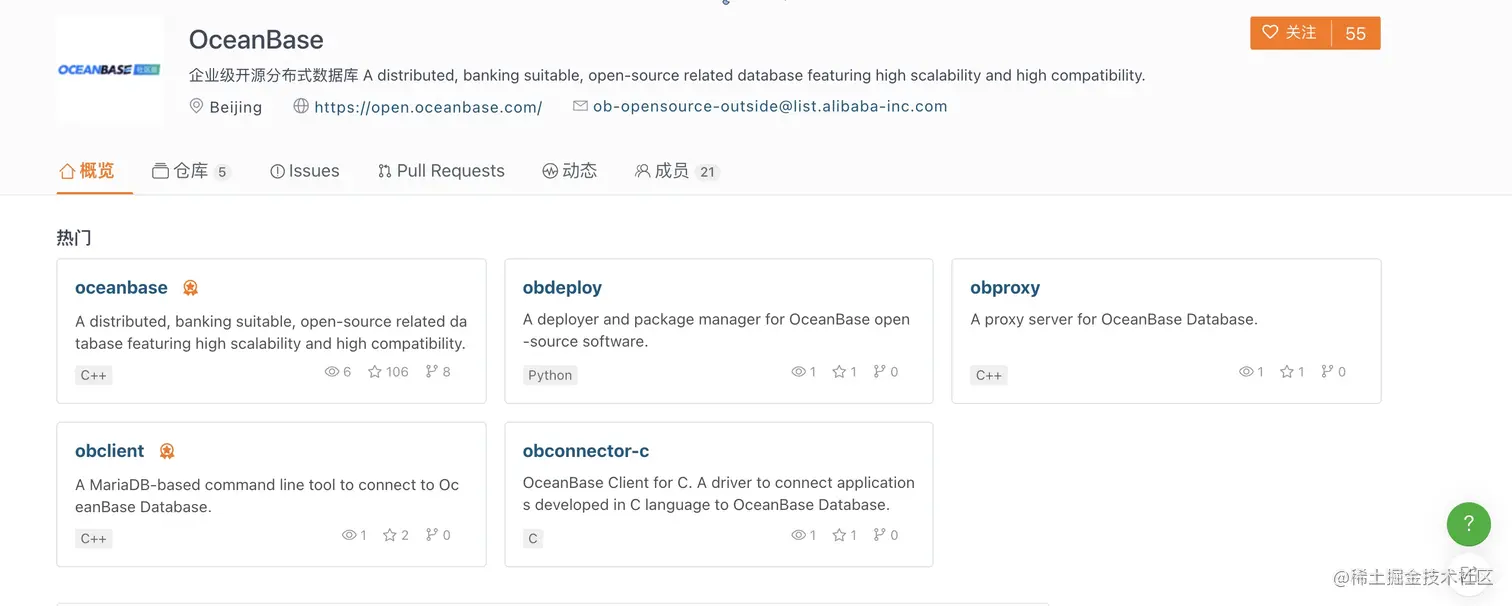Open the obconnector-c repository link
The height and width of the screenshot is (606, 1512).
click(586, 451)
